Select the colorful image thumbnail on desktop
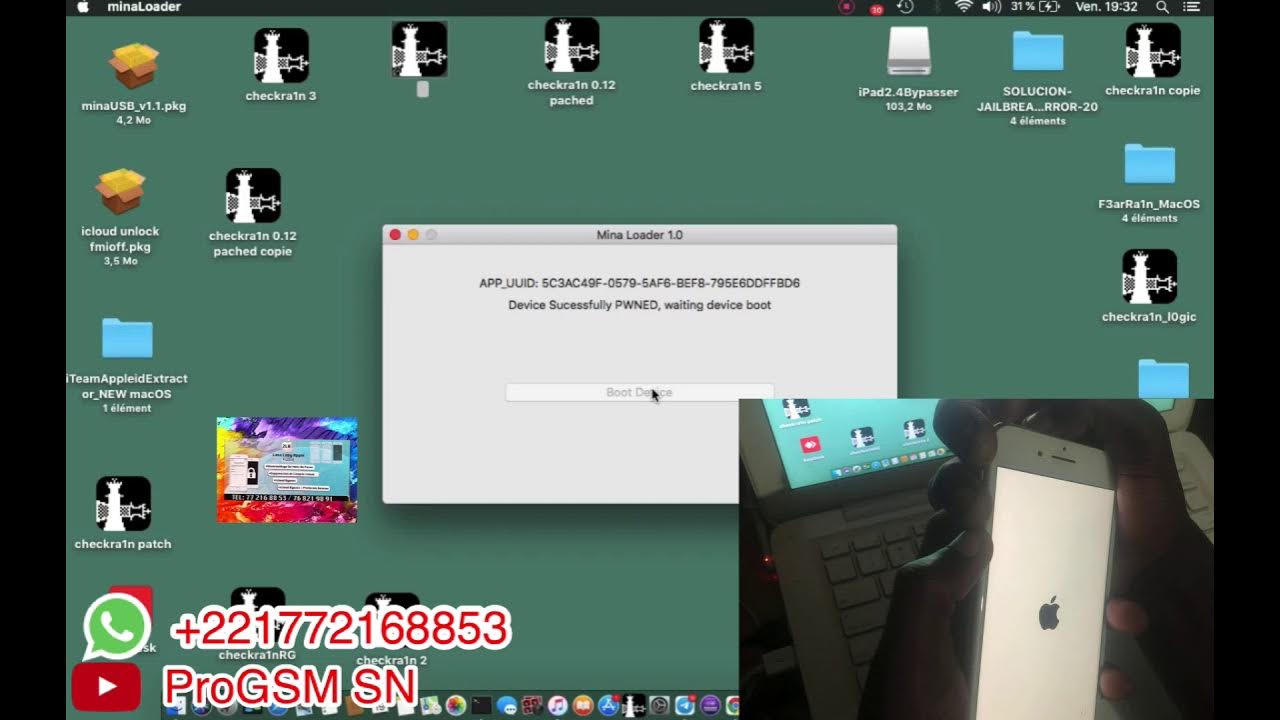1280x720 pixels. pyautogui.click(x=287, y=470)
